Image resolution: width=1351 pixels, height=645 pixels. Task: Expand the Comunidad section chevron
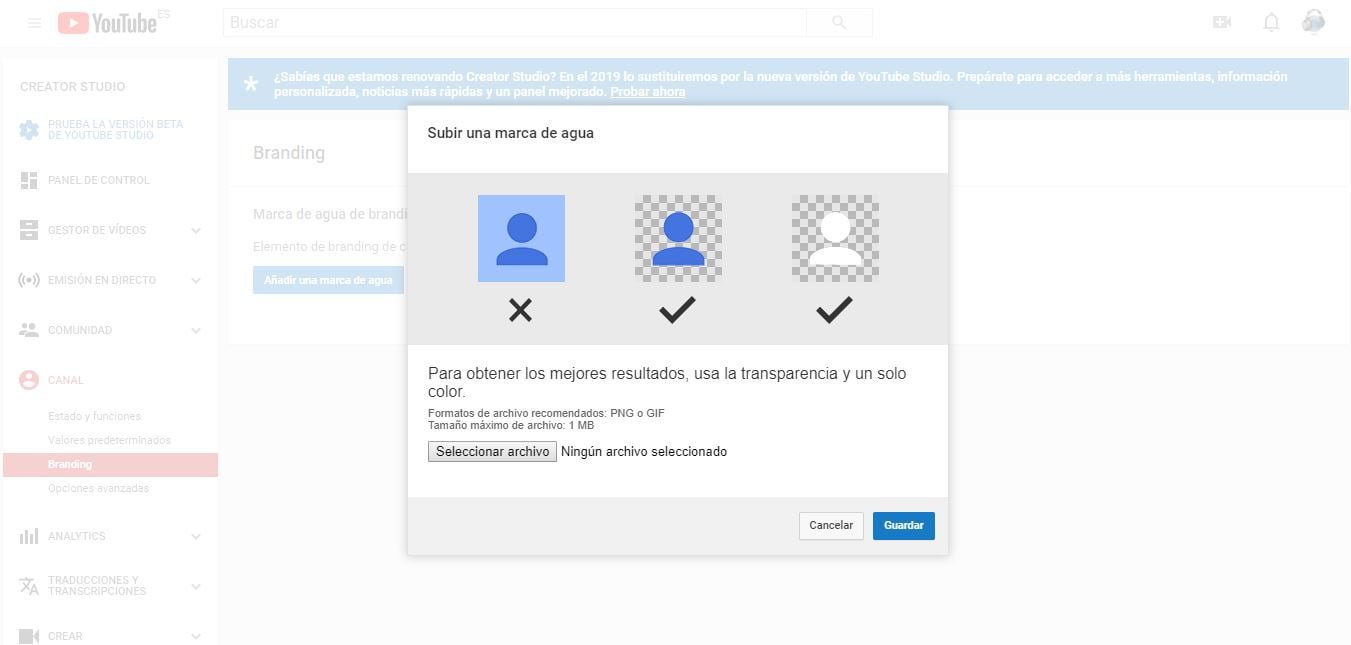[x=196, y=331]
